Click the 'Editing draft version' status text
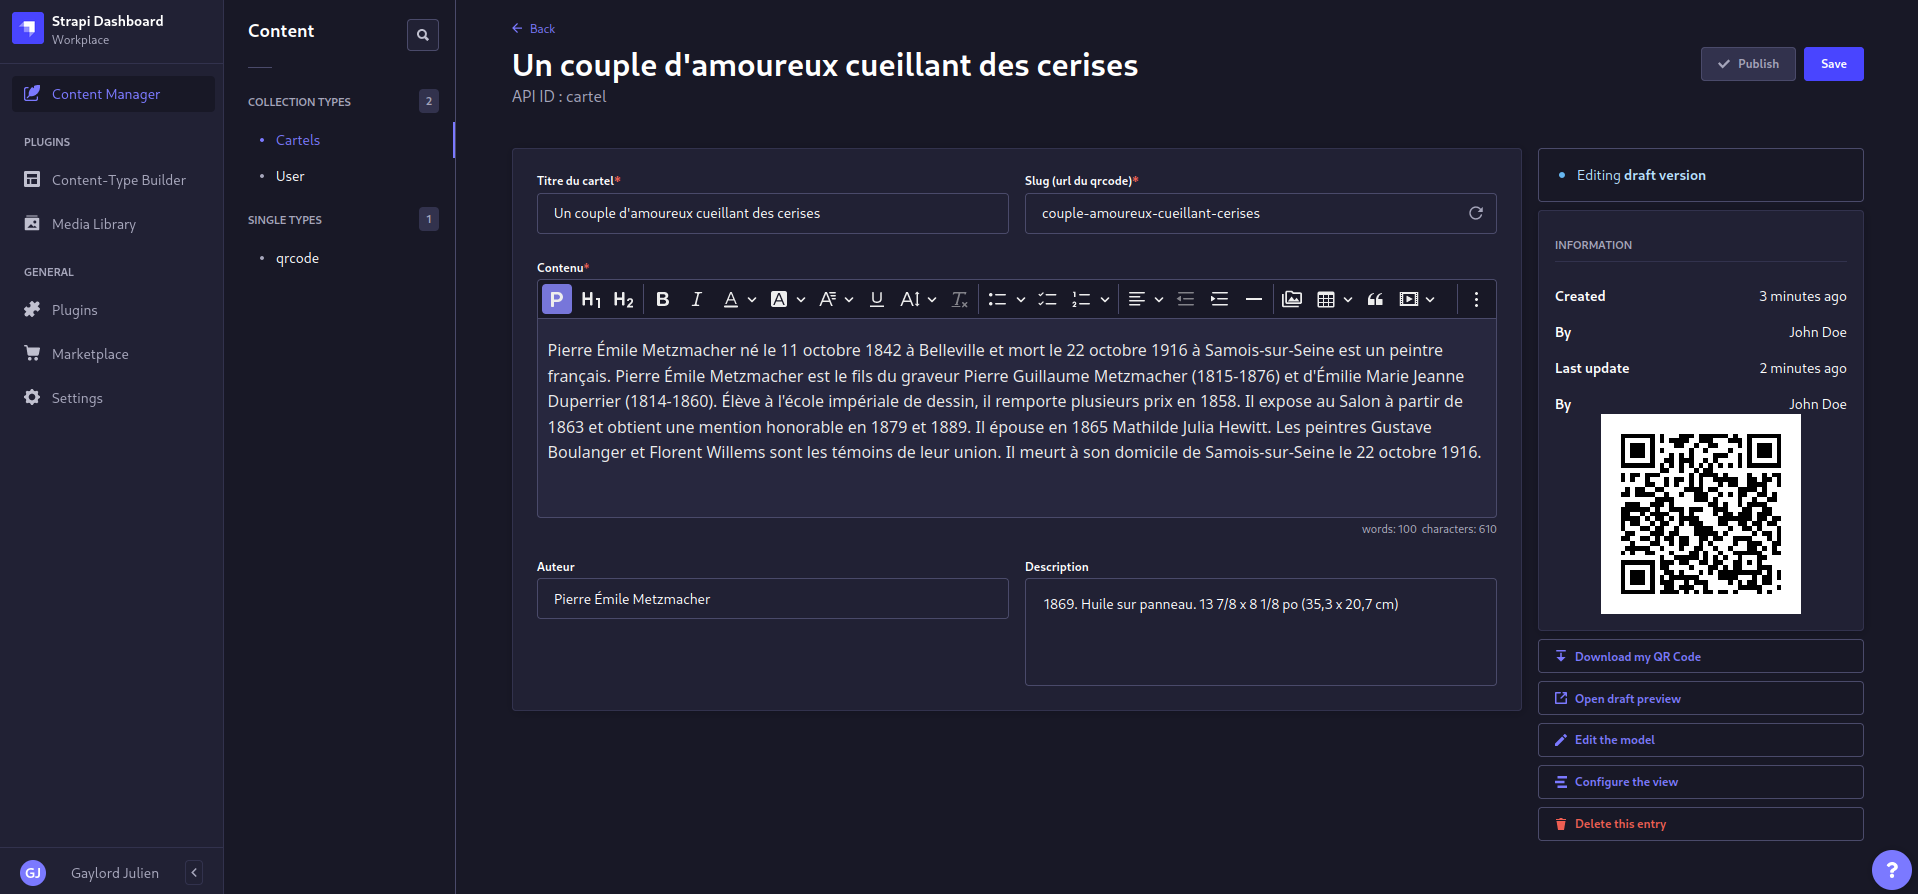The width and height of the screenshot is (1918, 894). coord(1641,175)
